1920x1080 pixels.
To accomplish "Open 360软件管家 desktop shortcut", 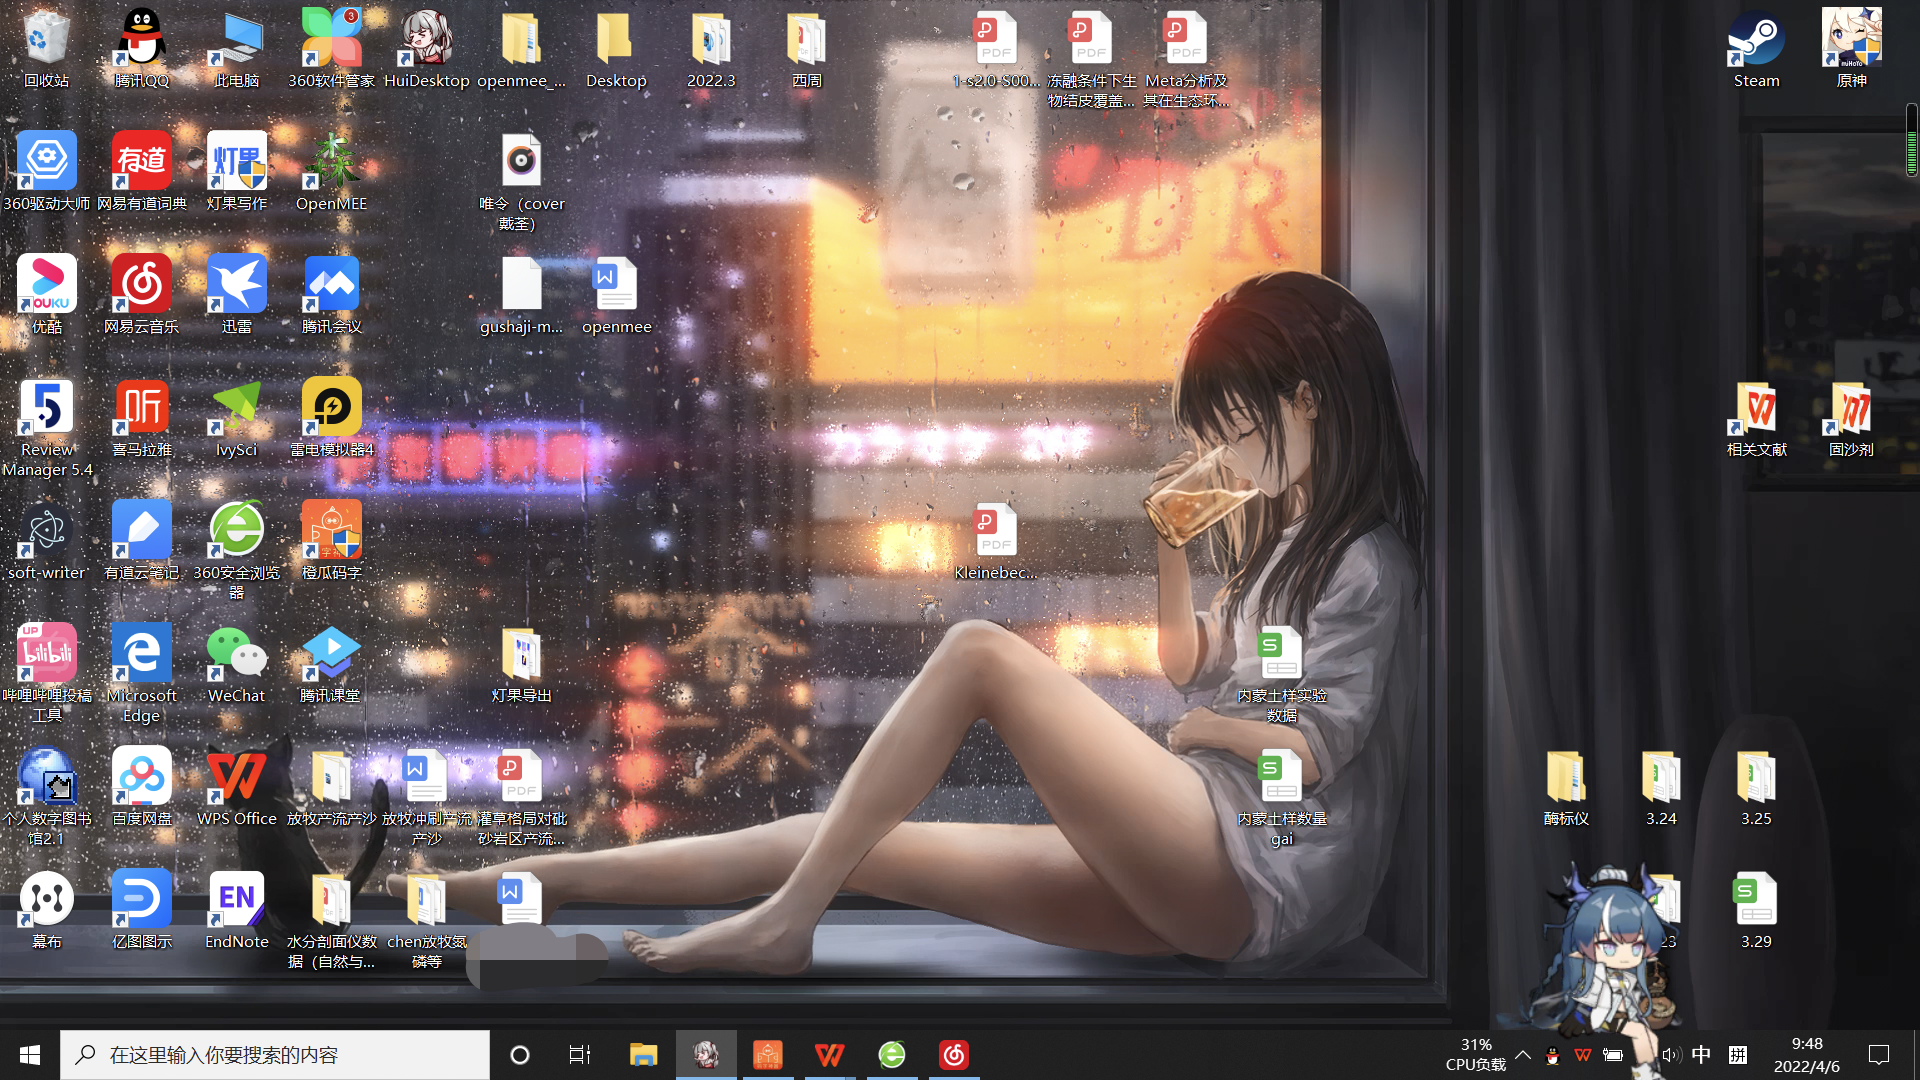I will coord(331,49).
